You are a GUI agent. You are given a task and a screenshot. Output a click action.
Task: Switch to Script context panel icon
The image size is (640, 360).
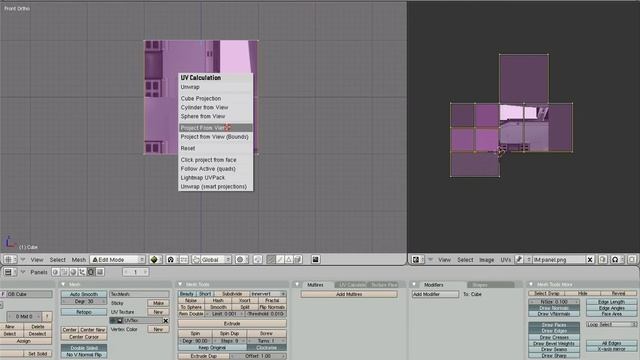tap(64, 272)
